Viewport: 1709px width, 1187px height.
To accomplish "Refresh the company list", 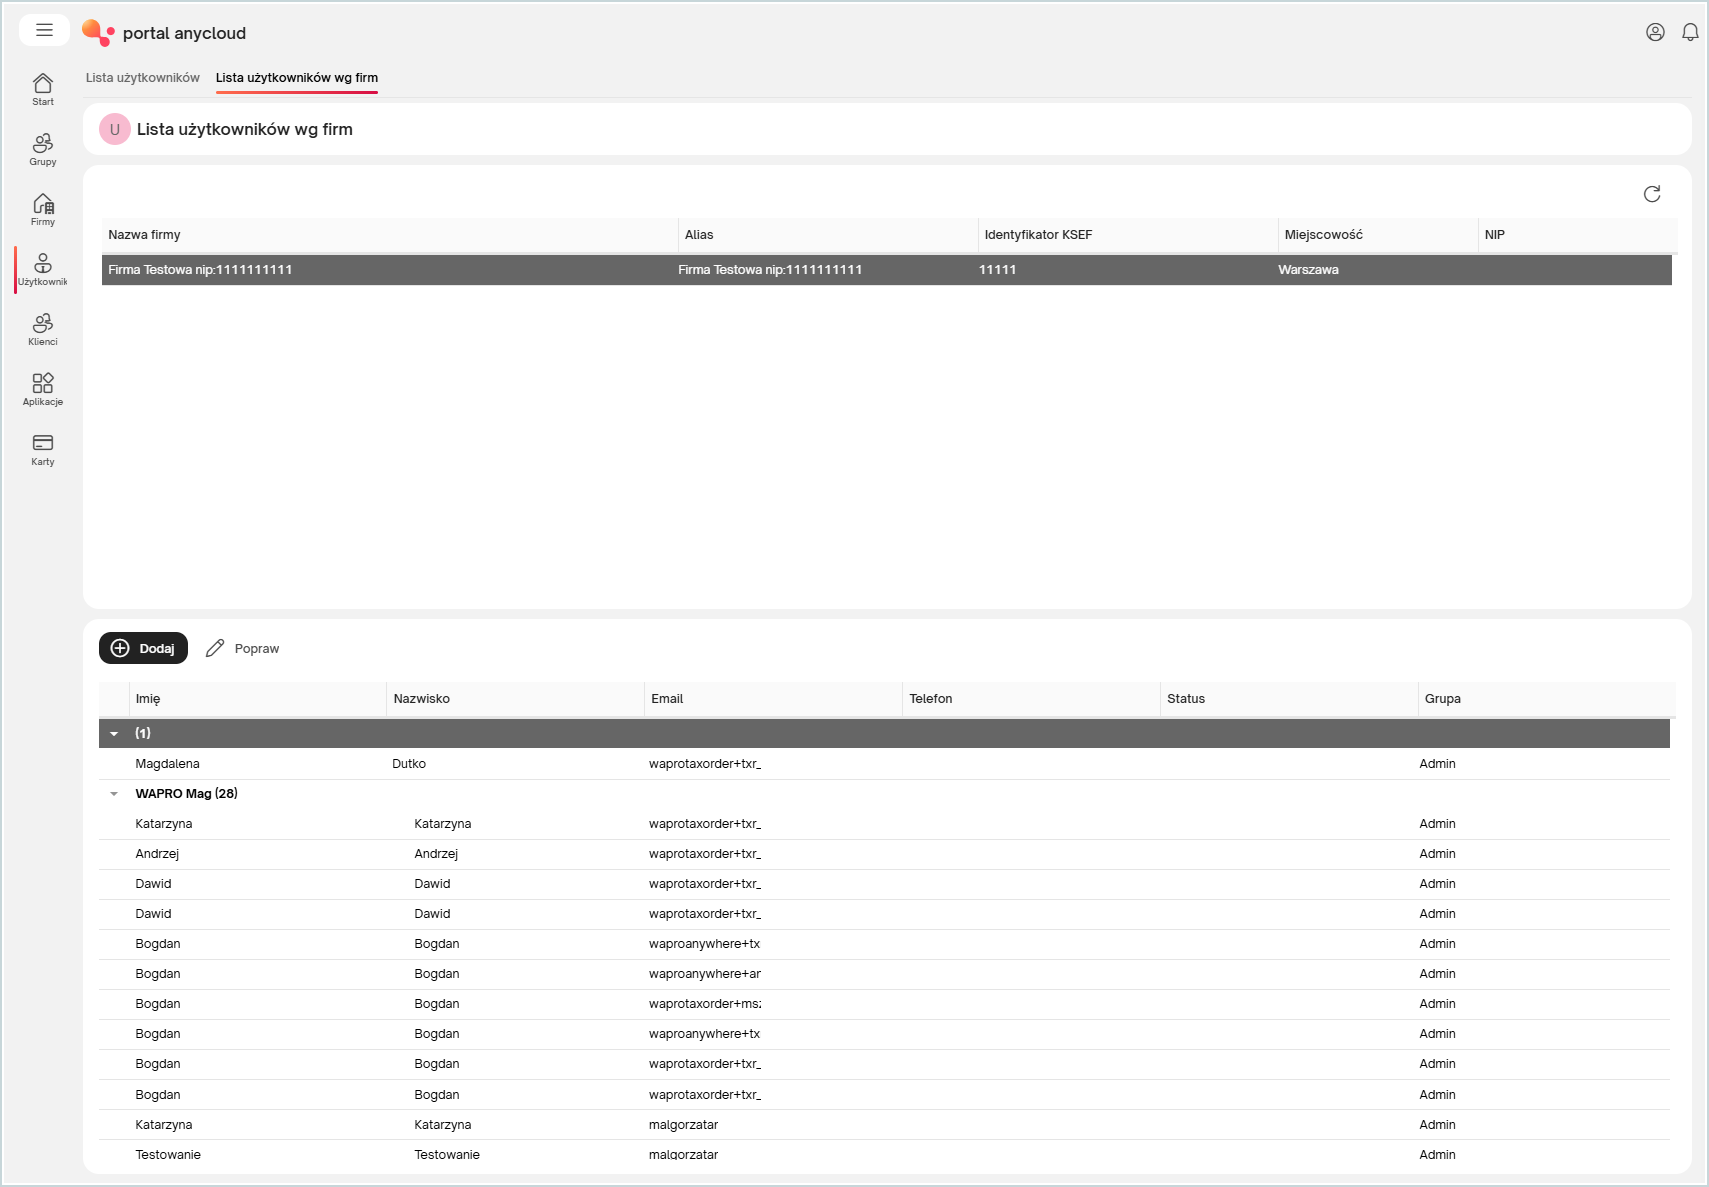I will click(1652, 194).
